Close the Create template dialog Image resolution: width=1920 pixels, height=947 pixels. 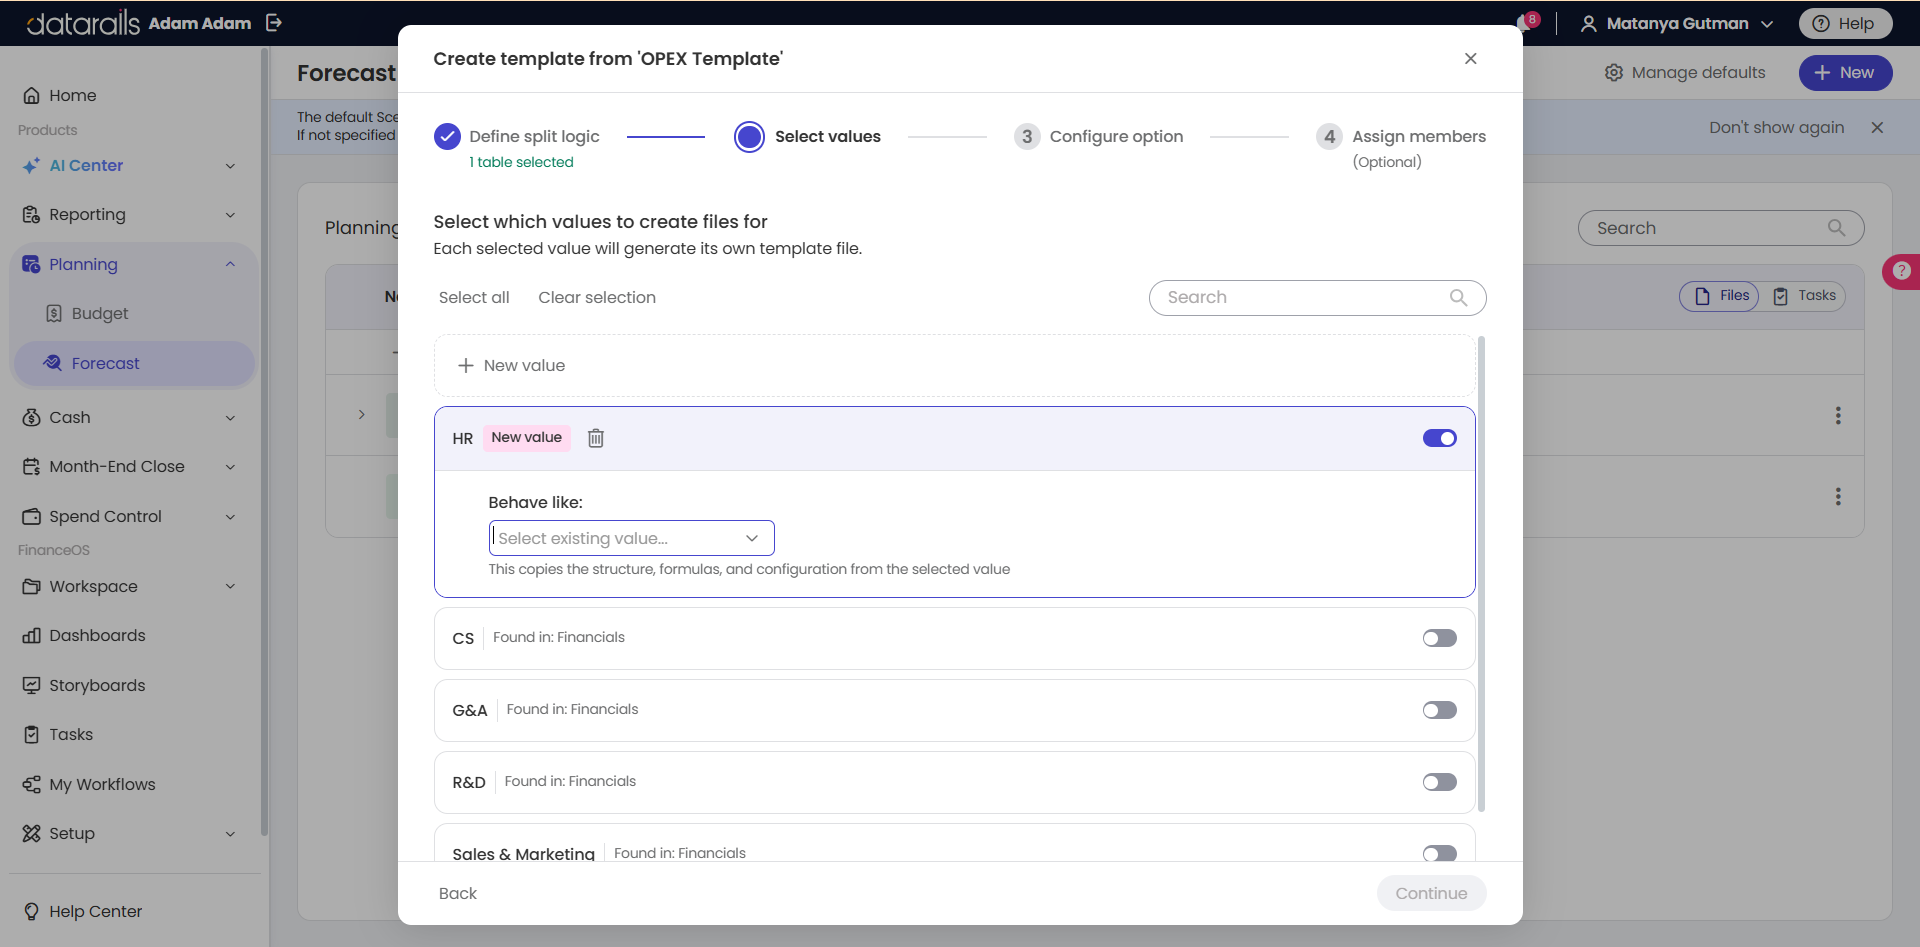(x=1470, y=59)
